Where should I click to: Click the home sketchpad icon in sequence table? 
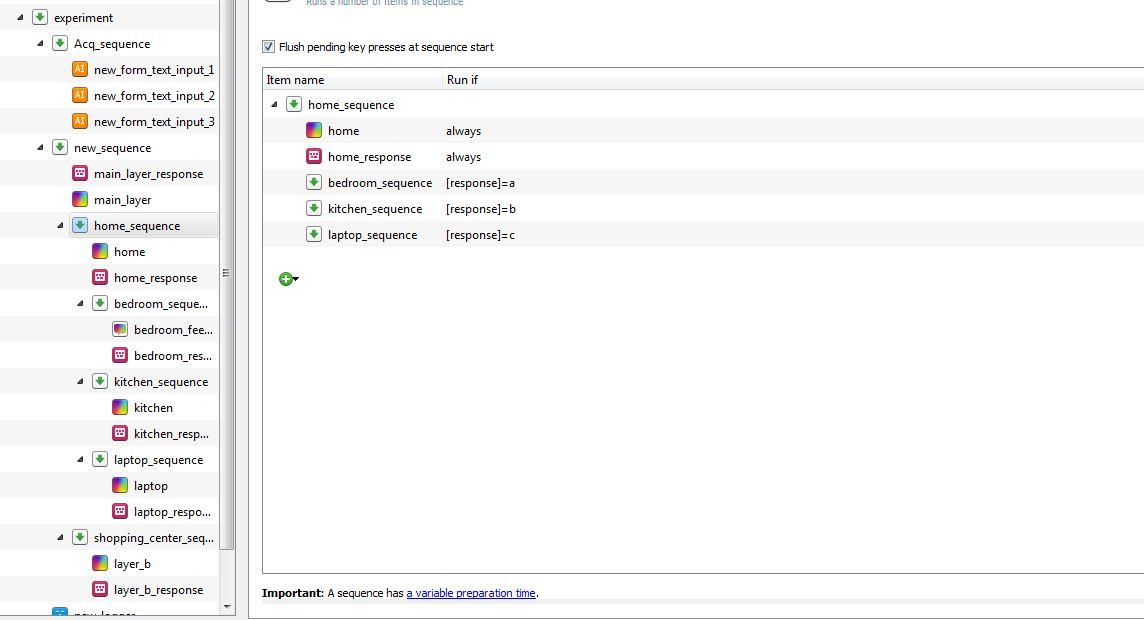[314, 131]
